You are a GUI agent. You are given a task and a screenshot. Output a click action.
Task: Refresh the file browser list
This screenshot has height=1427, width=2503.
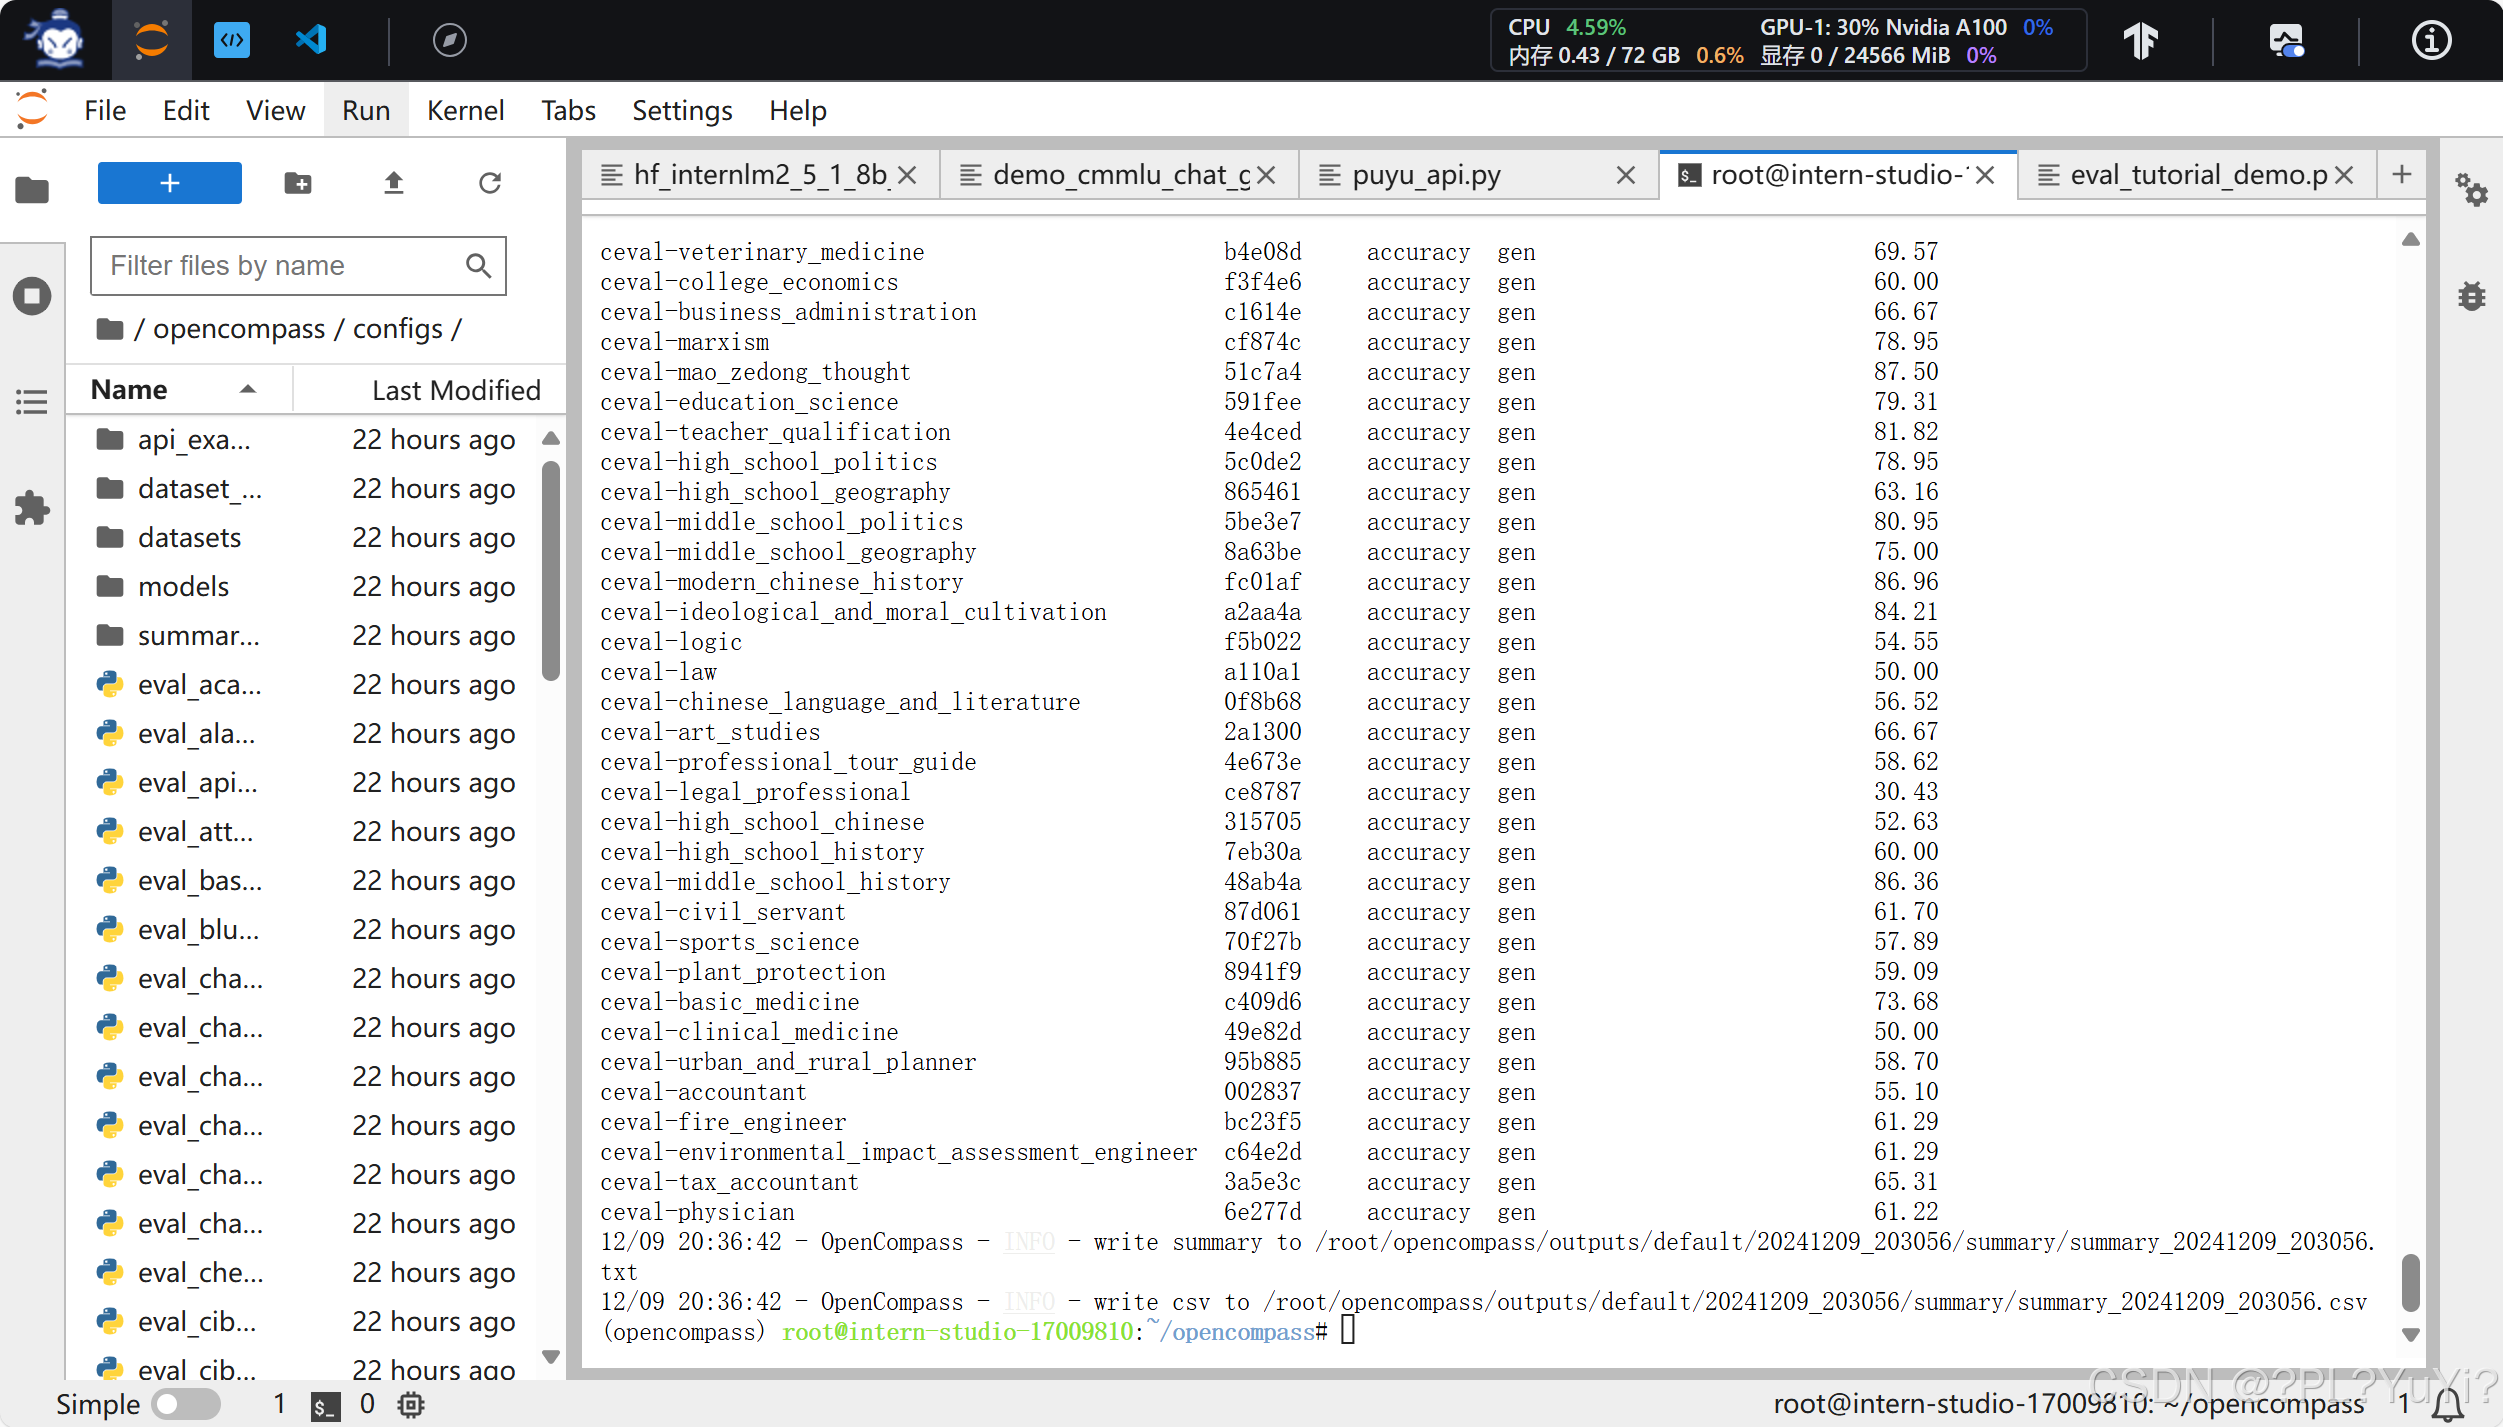pyautogui.click(x=489, y=183)
